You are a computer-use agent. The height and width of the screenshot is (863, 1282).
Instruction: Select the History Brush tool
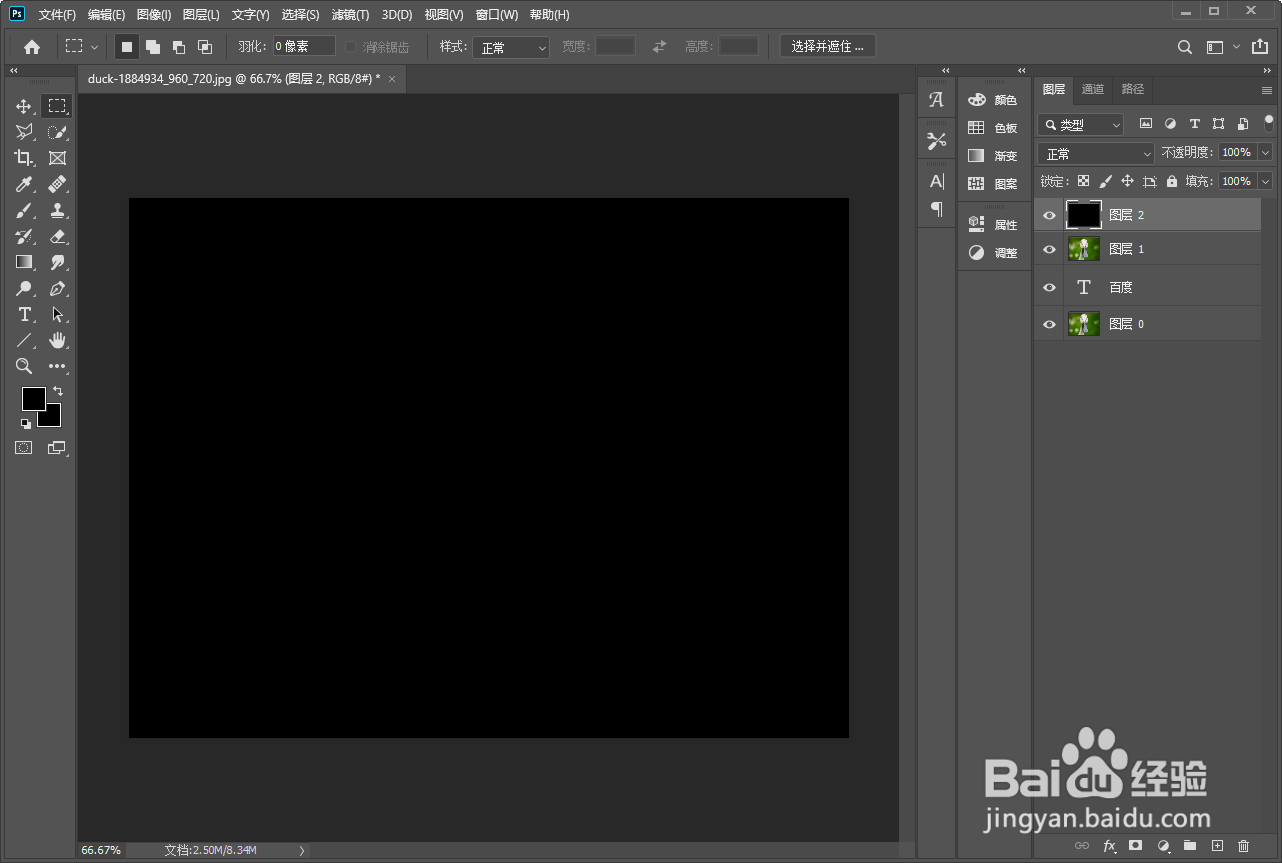coord(24,236)
